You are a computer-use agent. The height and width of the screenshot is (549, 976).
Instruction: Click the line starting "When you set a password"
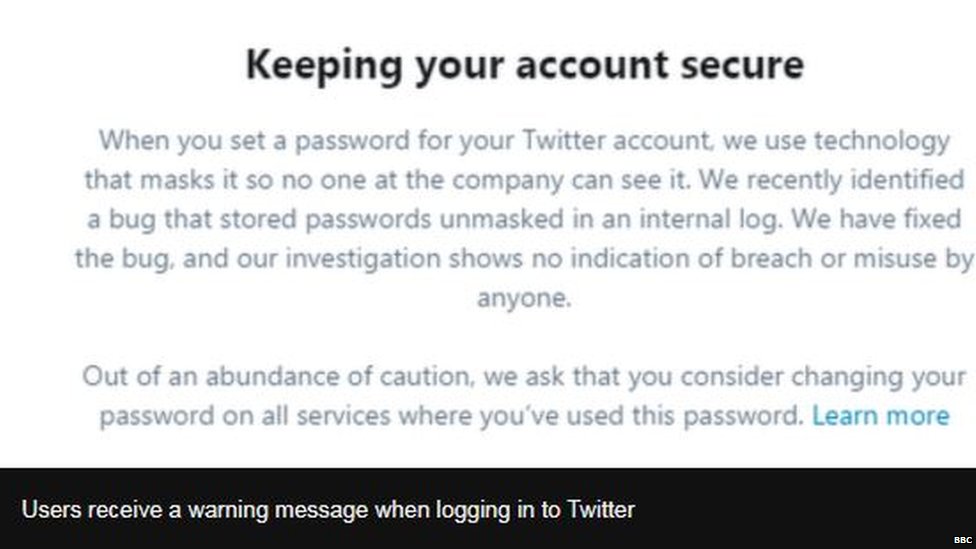pos(523,141)
